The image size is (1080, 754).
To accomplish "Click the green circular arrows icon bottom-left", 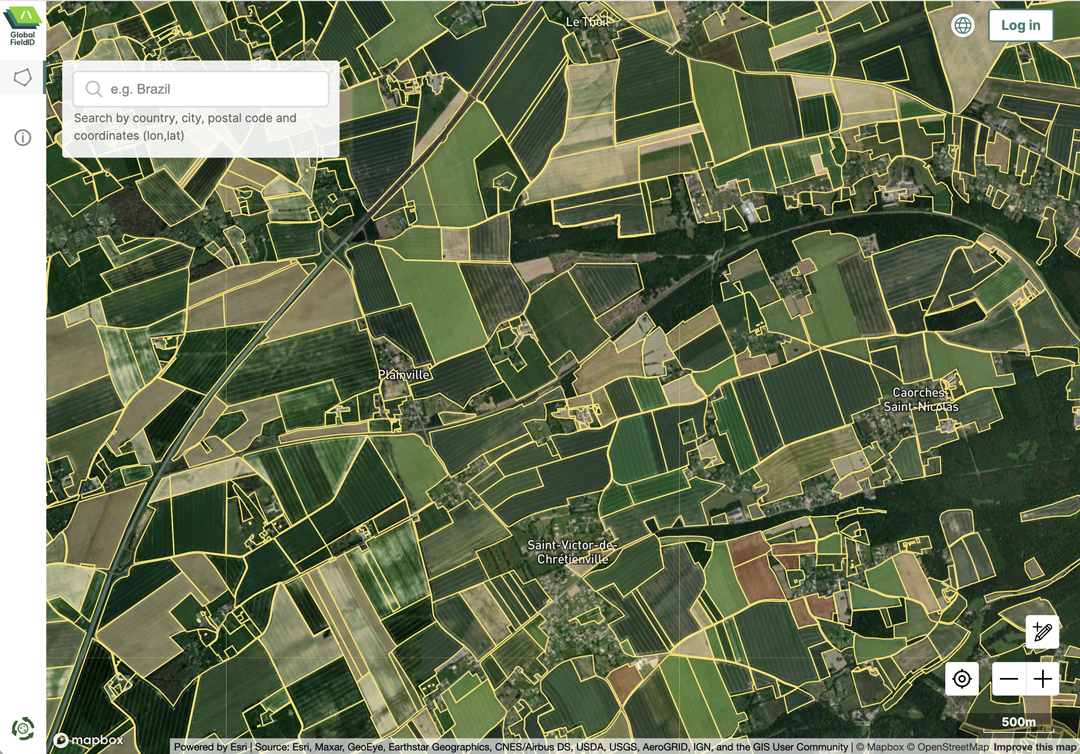I will 22,728.
